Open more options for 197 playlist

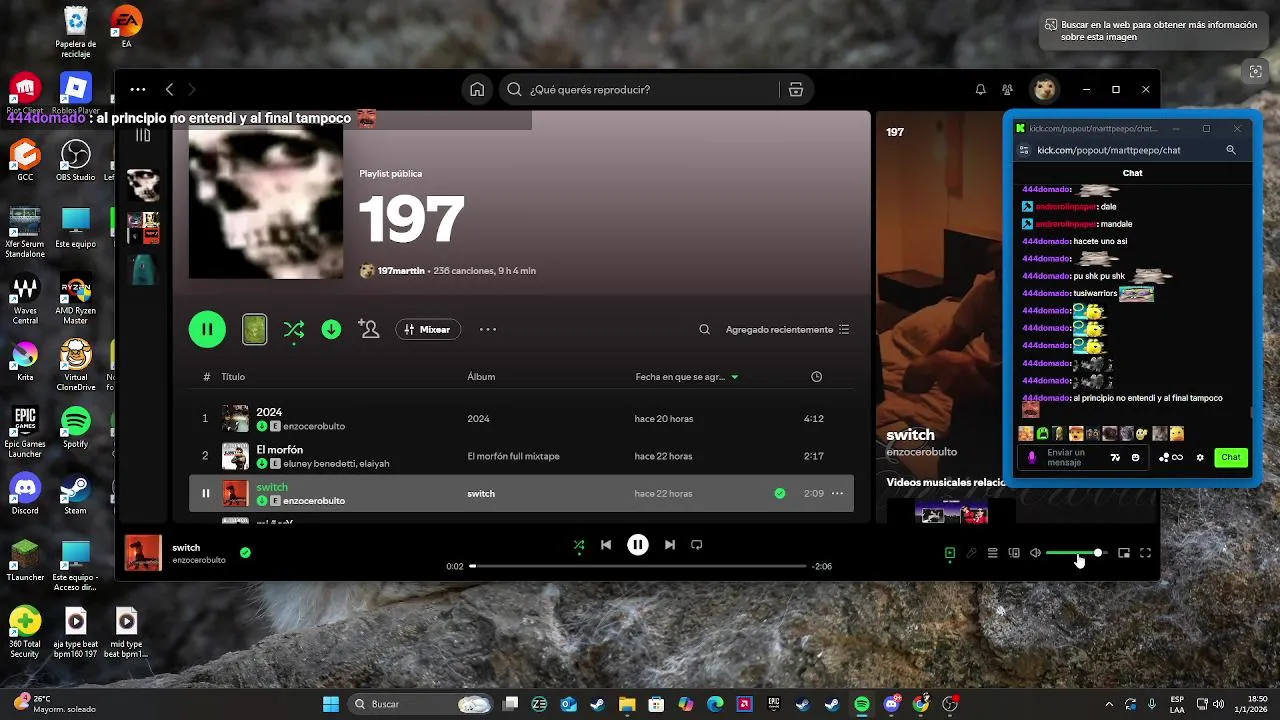[x=488, y=329]
